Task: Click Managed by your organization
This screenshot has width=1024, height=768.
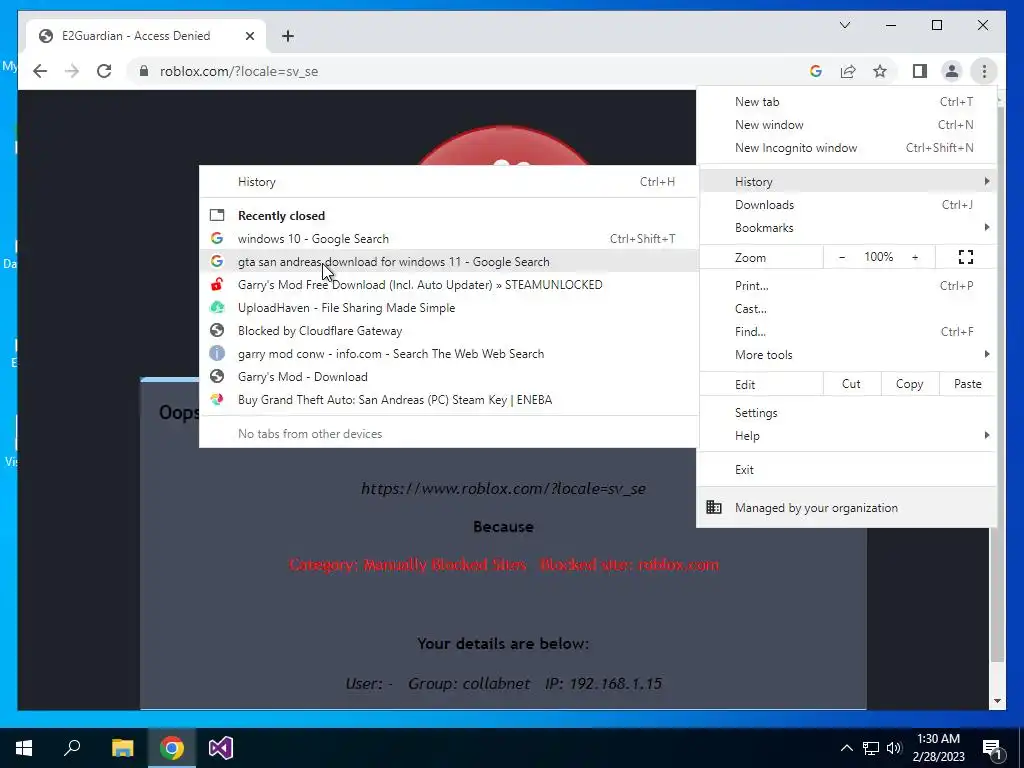Action: 847,507
